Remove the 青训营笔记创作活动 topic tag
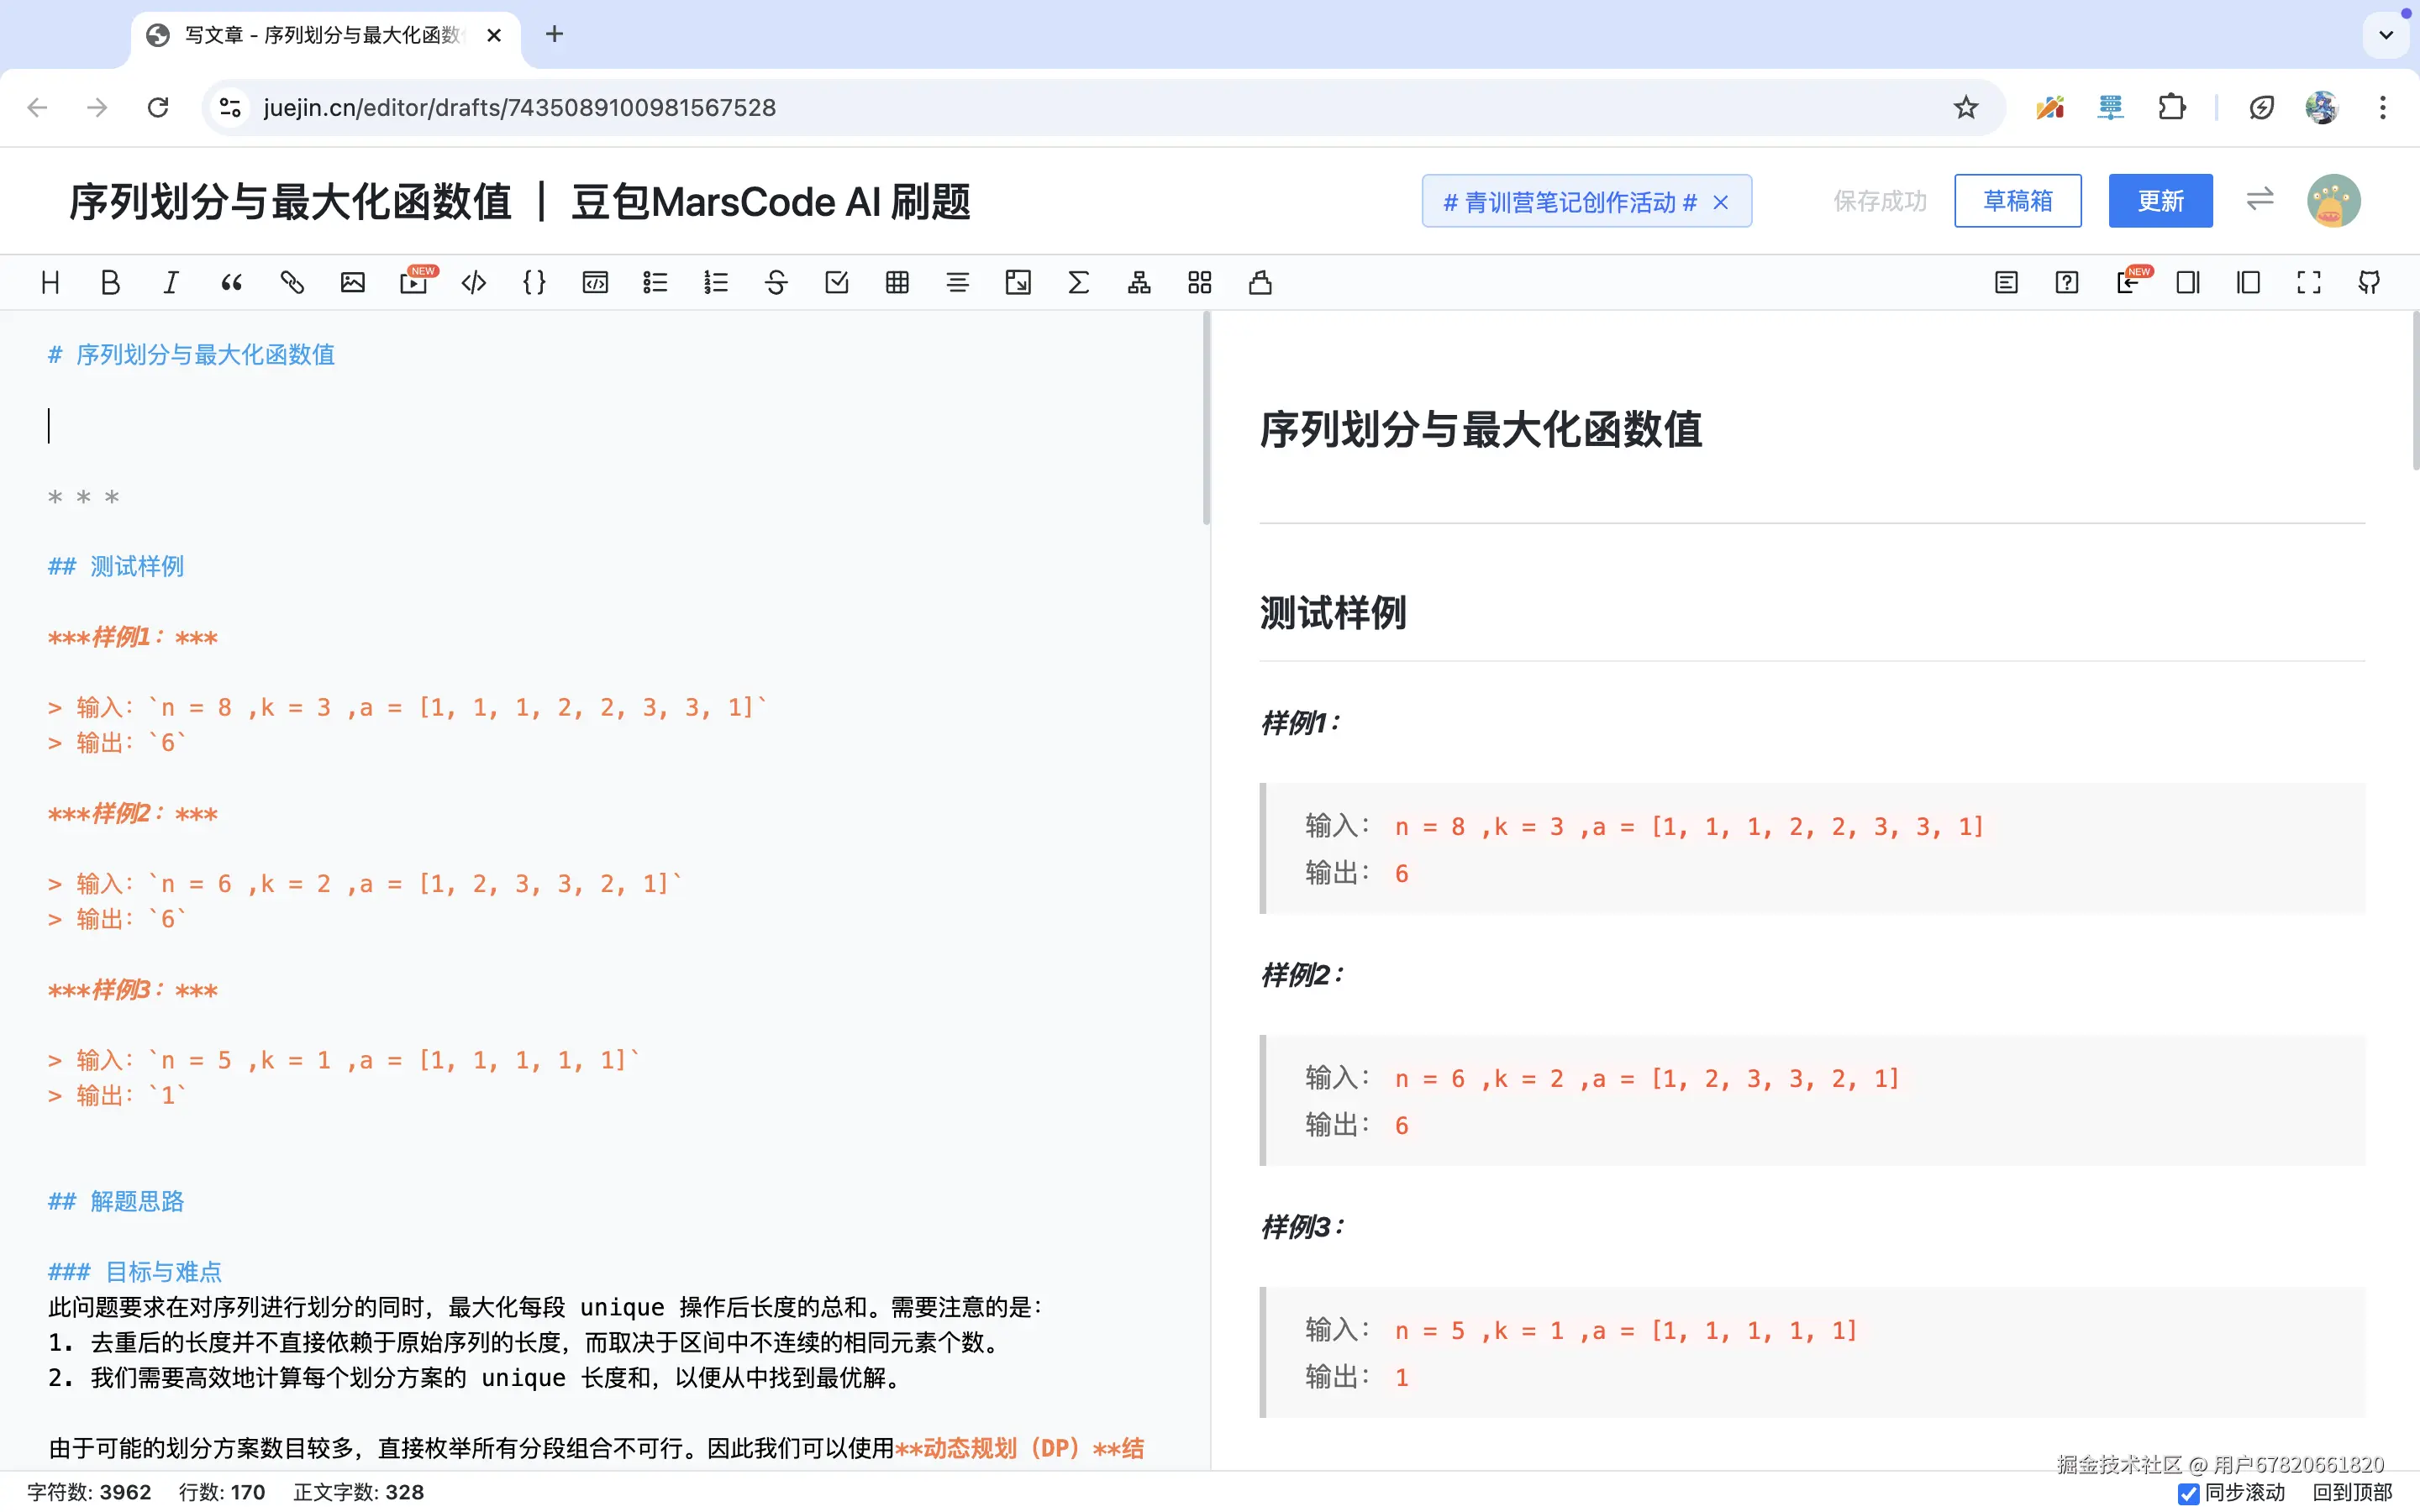The image size is (2420, 1512). click(1721, 202)
